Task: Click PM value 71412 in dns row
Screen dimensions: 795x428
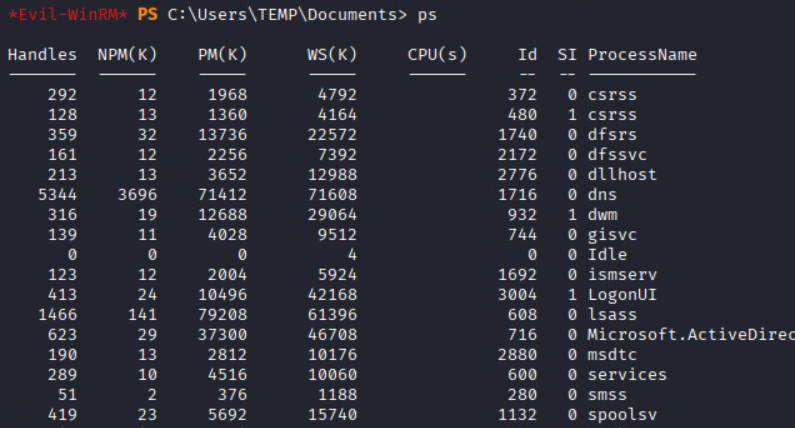Action: 222,195
